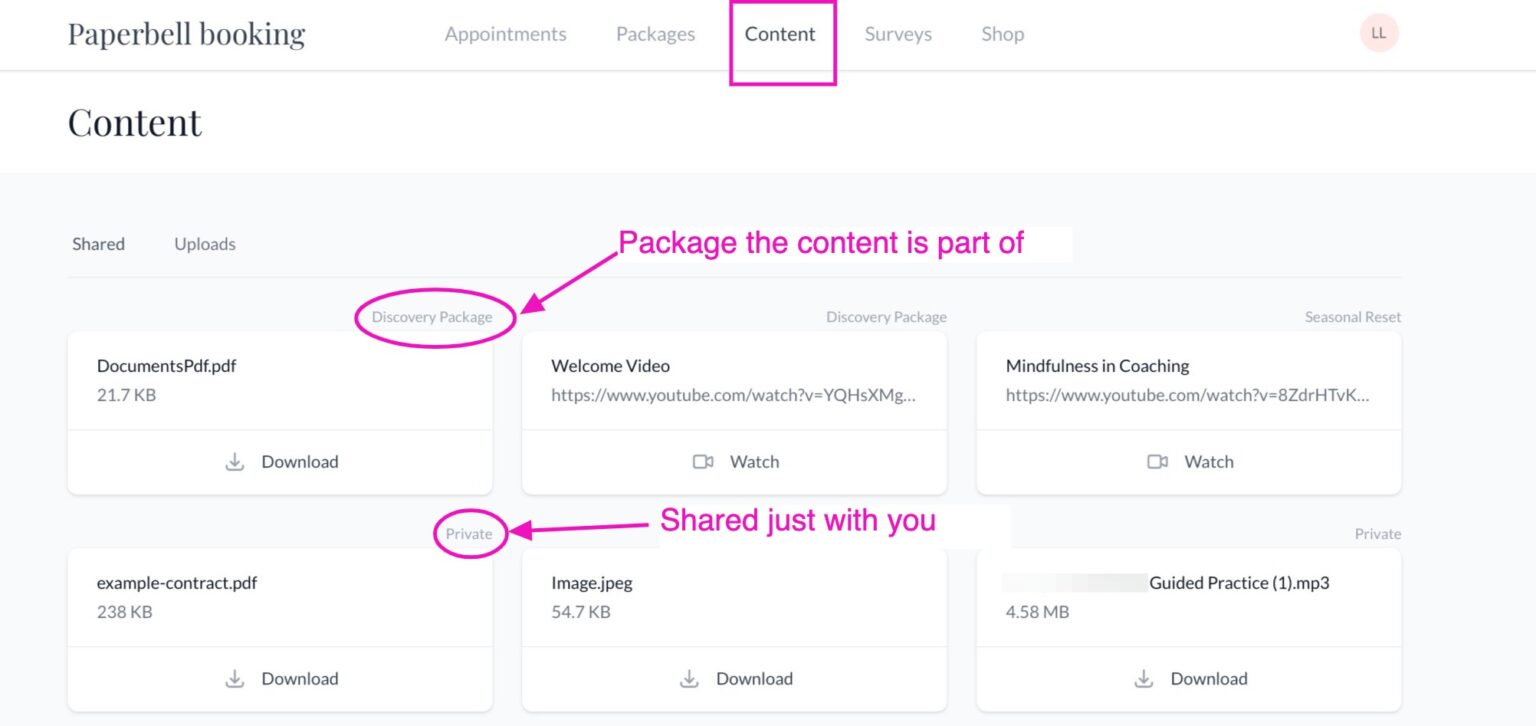Select the download icon for Guided Practice (1).mp3

(x=1143, y=679)
